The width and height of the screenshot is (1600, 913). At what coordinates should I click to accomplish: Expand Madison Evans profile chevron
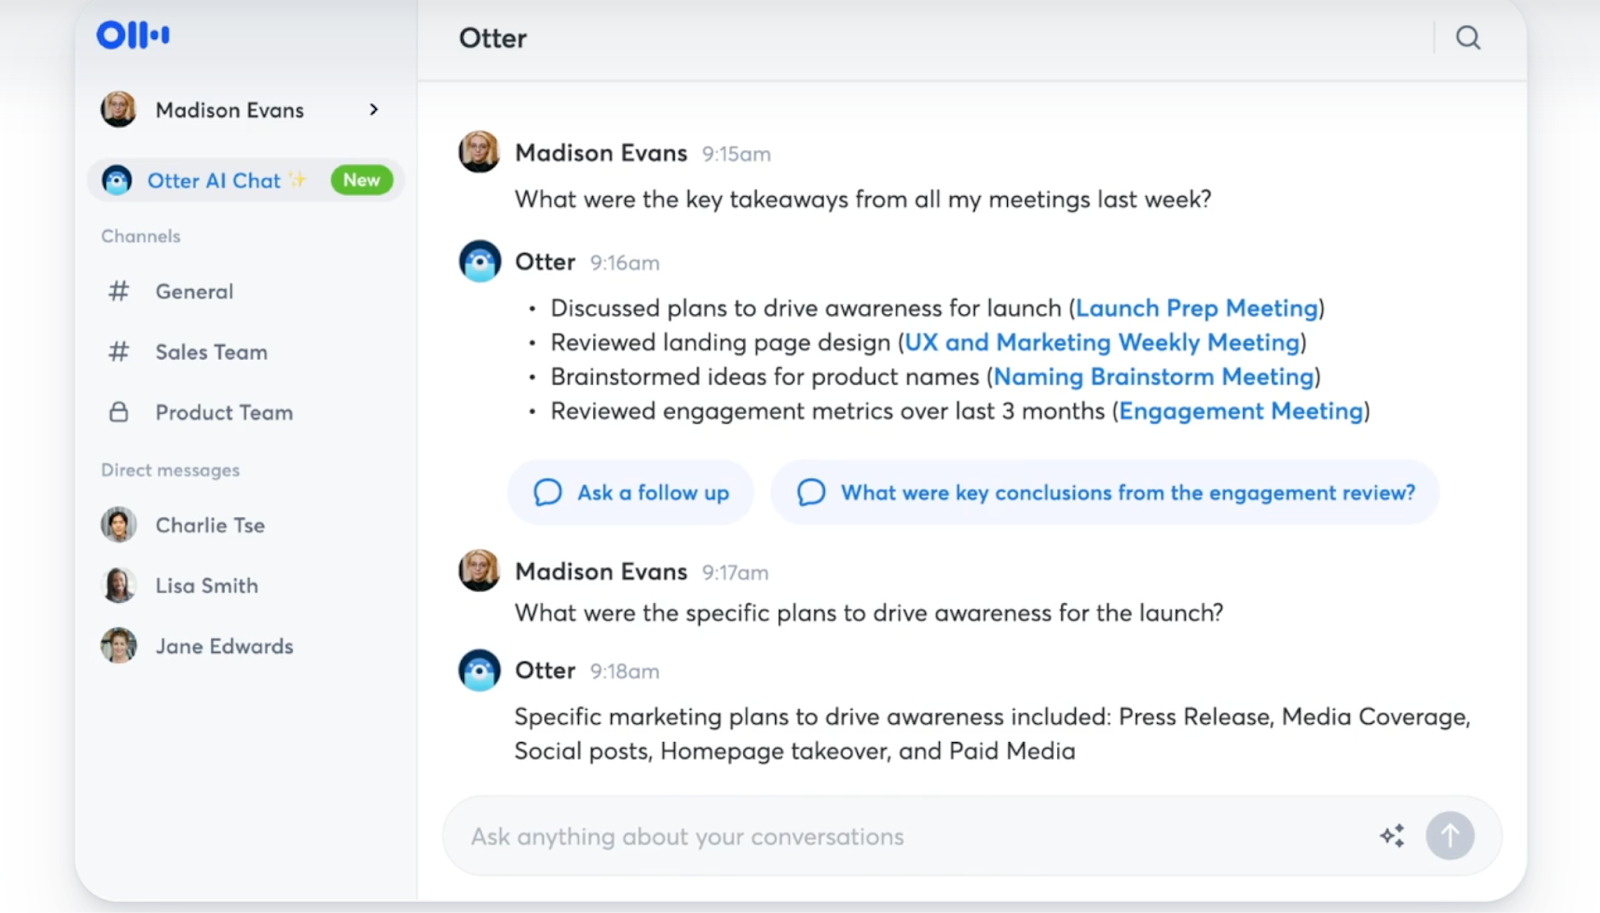[374, 110]
